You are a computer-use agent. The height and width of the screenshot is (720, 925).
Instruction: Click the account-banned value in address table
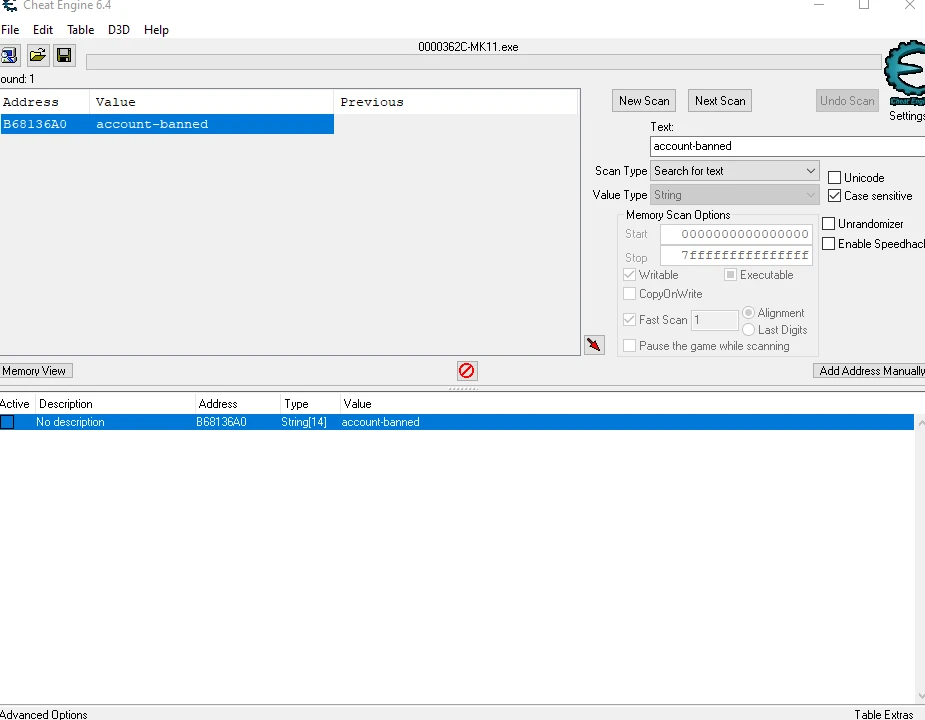[x=381, y=422]
